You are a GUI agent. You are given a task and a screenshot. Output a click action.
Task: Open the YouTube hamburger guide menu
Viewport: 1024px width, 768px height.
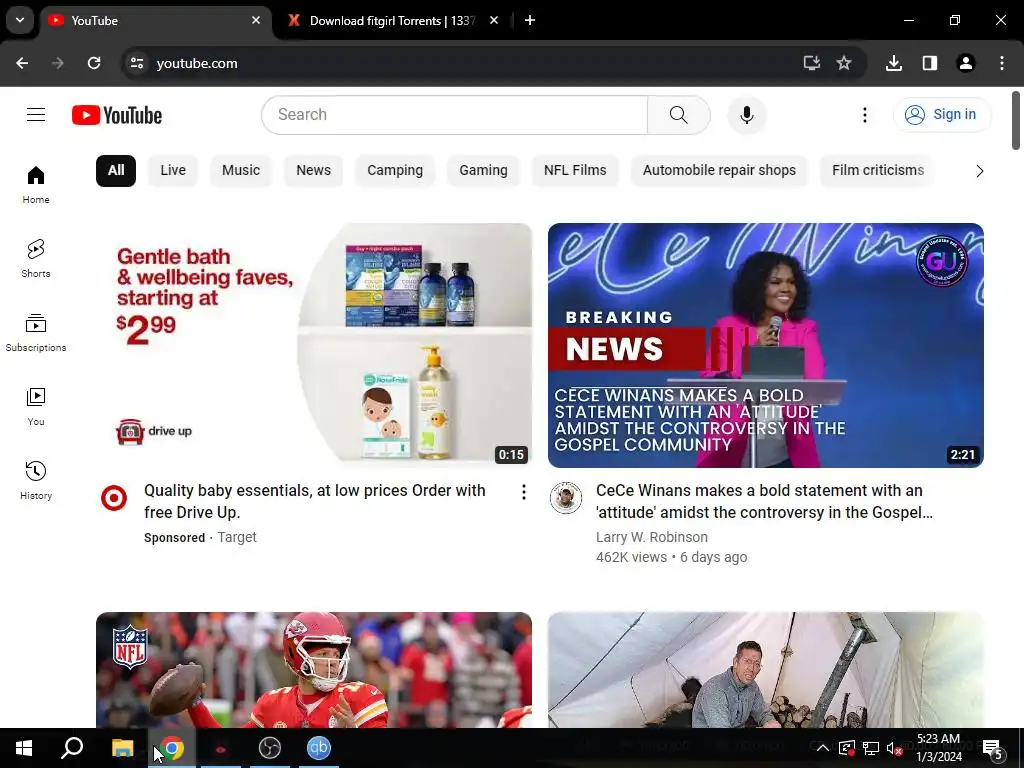tap(36, 115)
